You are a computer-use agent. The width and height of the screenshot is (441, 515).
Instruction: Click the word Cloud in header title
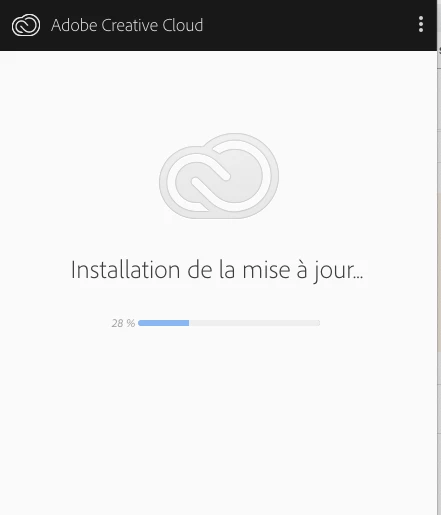(x=183, y=25)
